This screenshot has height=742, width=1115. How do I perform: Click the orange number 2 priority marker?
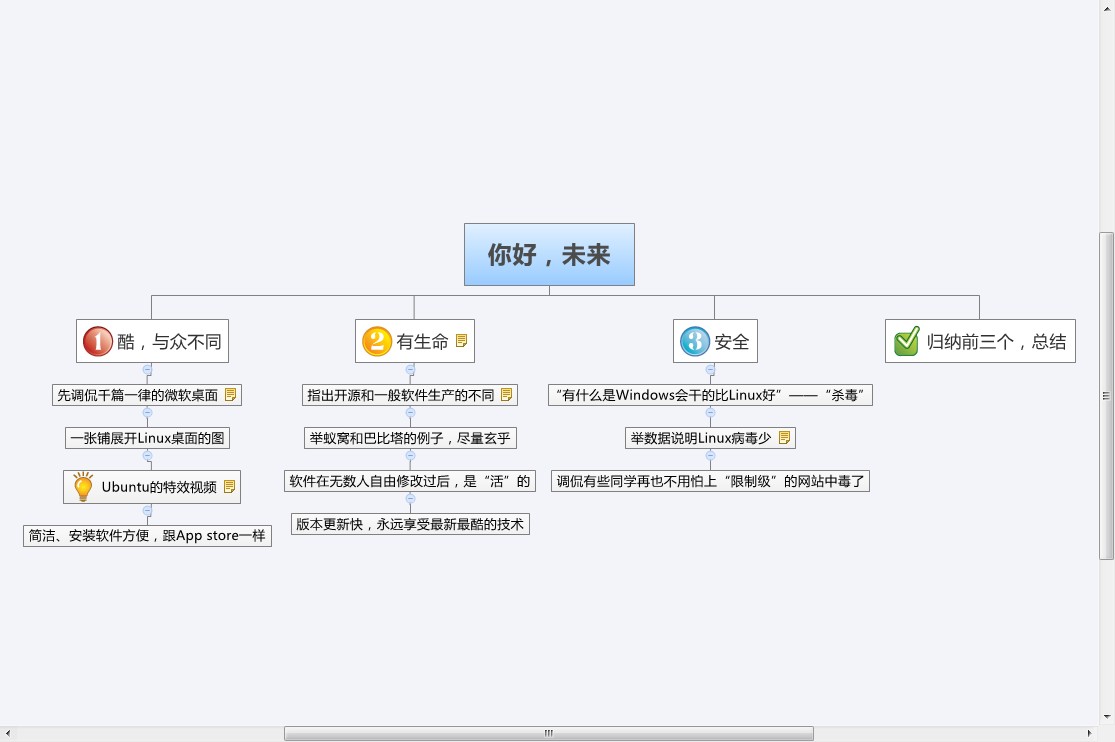click(x=377, y=341)
